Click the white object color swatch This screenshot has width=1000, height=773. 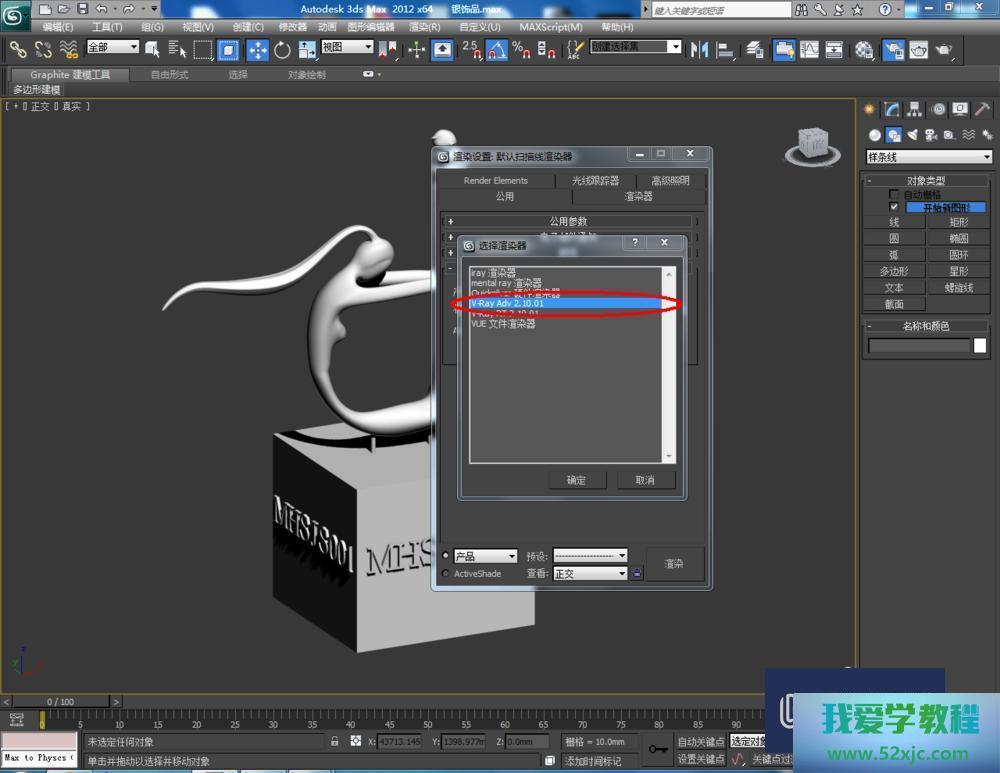(980, 346)
